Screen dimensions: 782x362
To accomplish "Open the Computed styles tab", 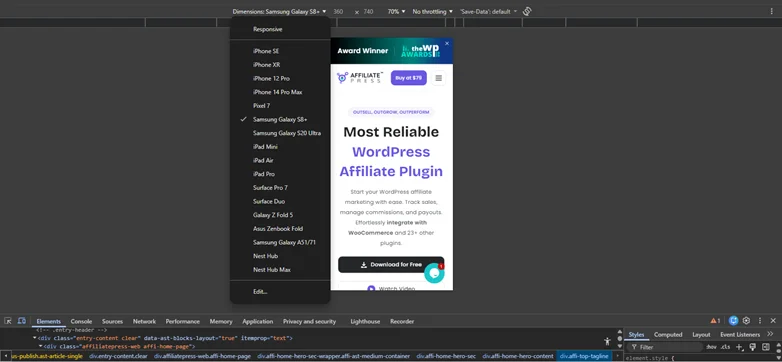I will pos(668,335).
